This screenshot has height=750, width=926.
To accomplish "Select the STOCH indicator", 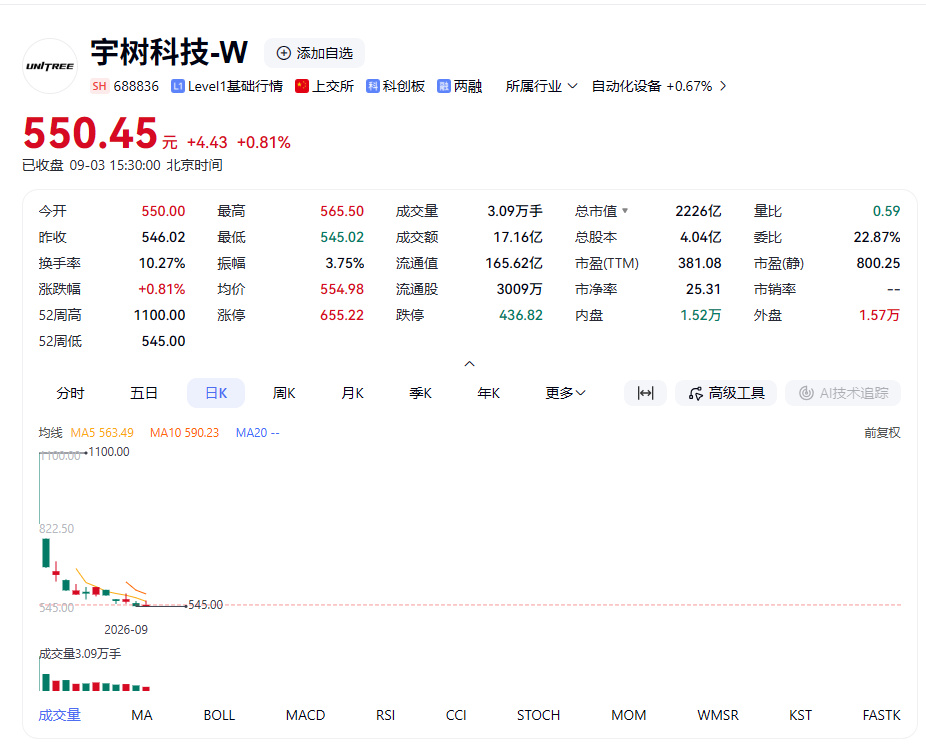I will [539, 715].
